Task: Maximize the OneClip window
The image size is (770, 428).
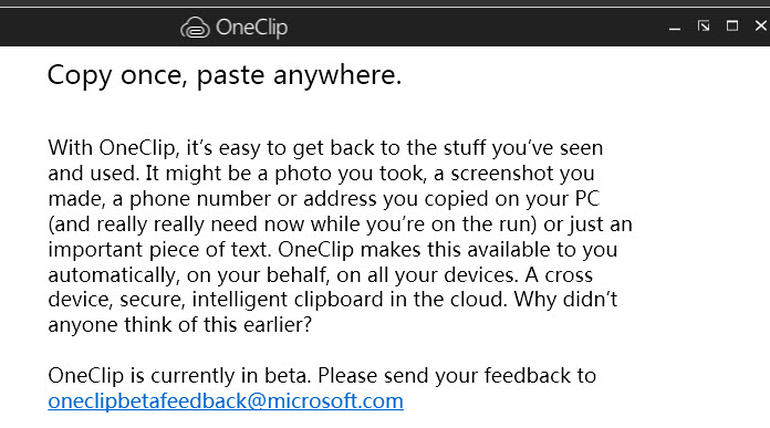Action: 732,26
